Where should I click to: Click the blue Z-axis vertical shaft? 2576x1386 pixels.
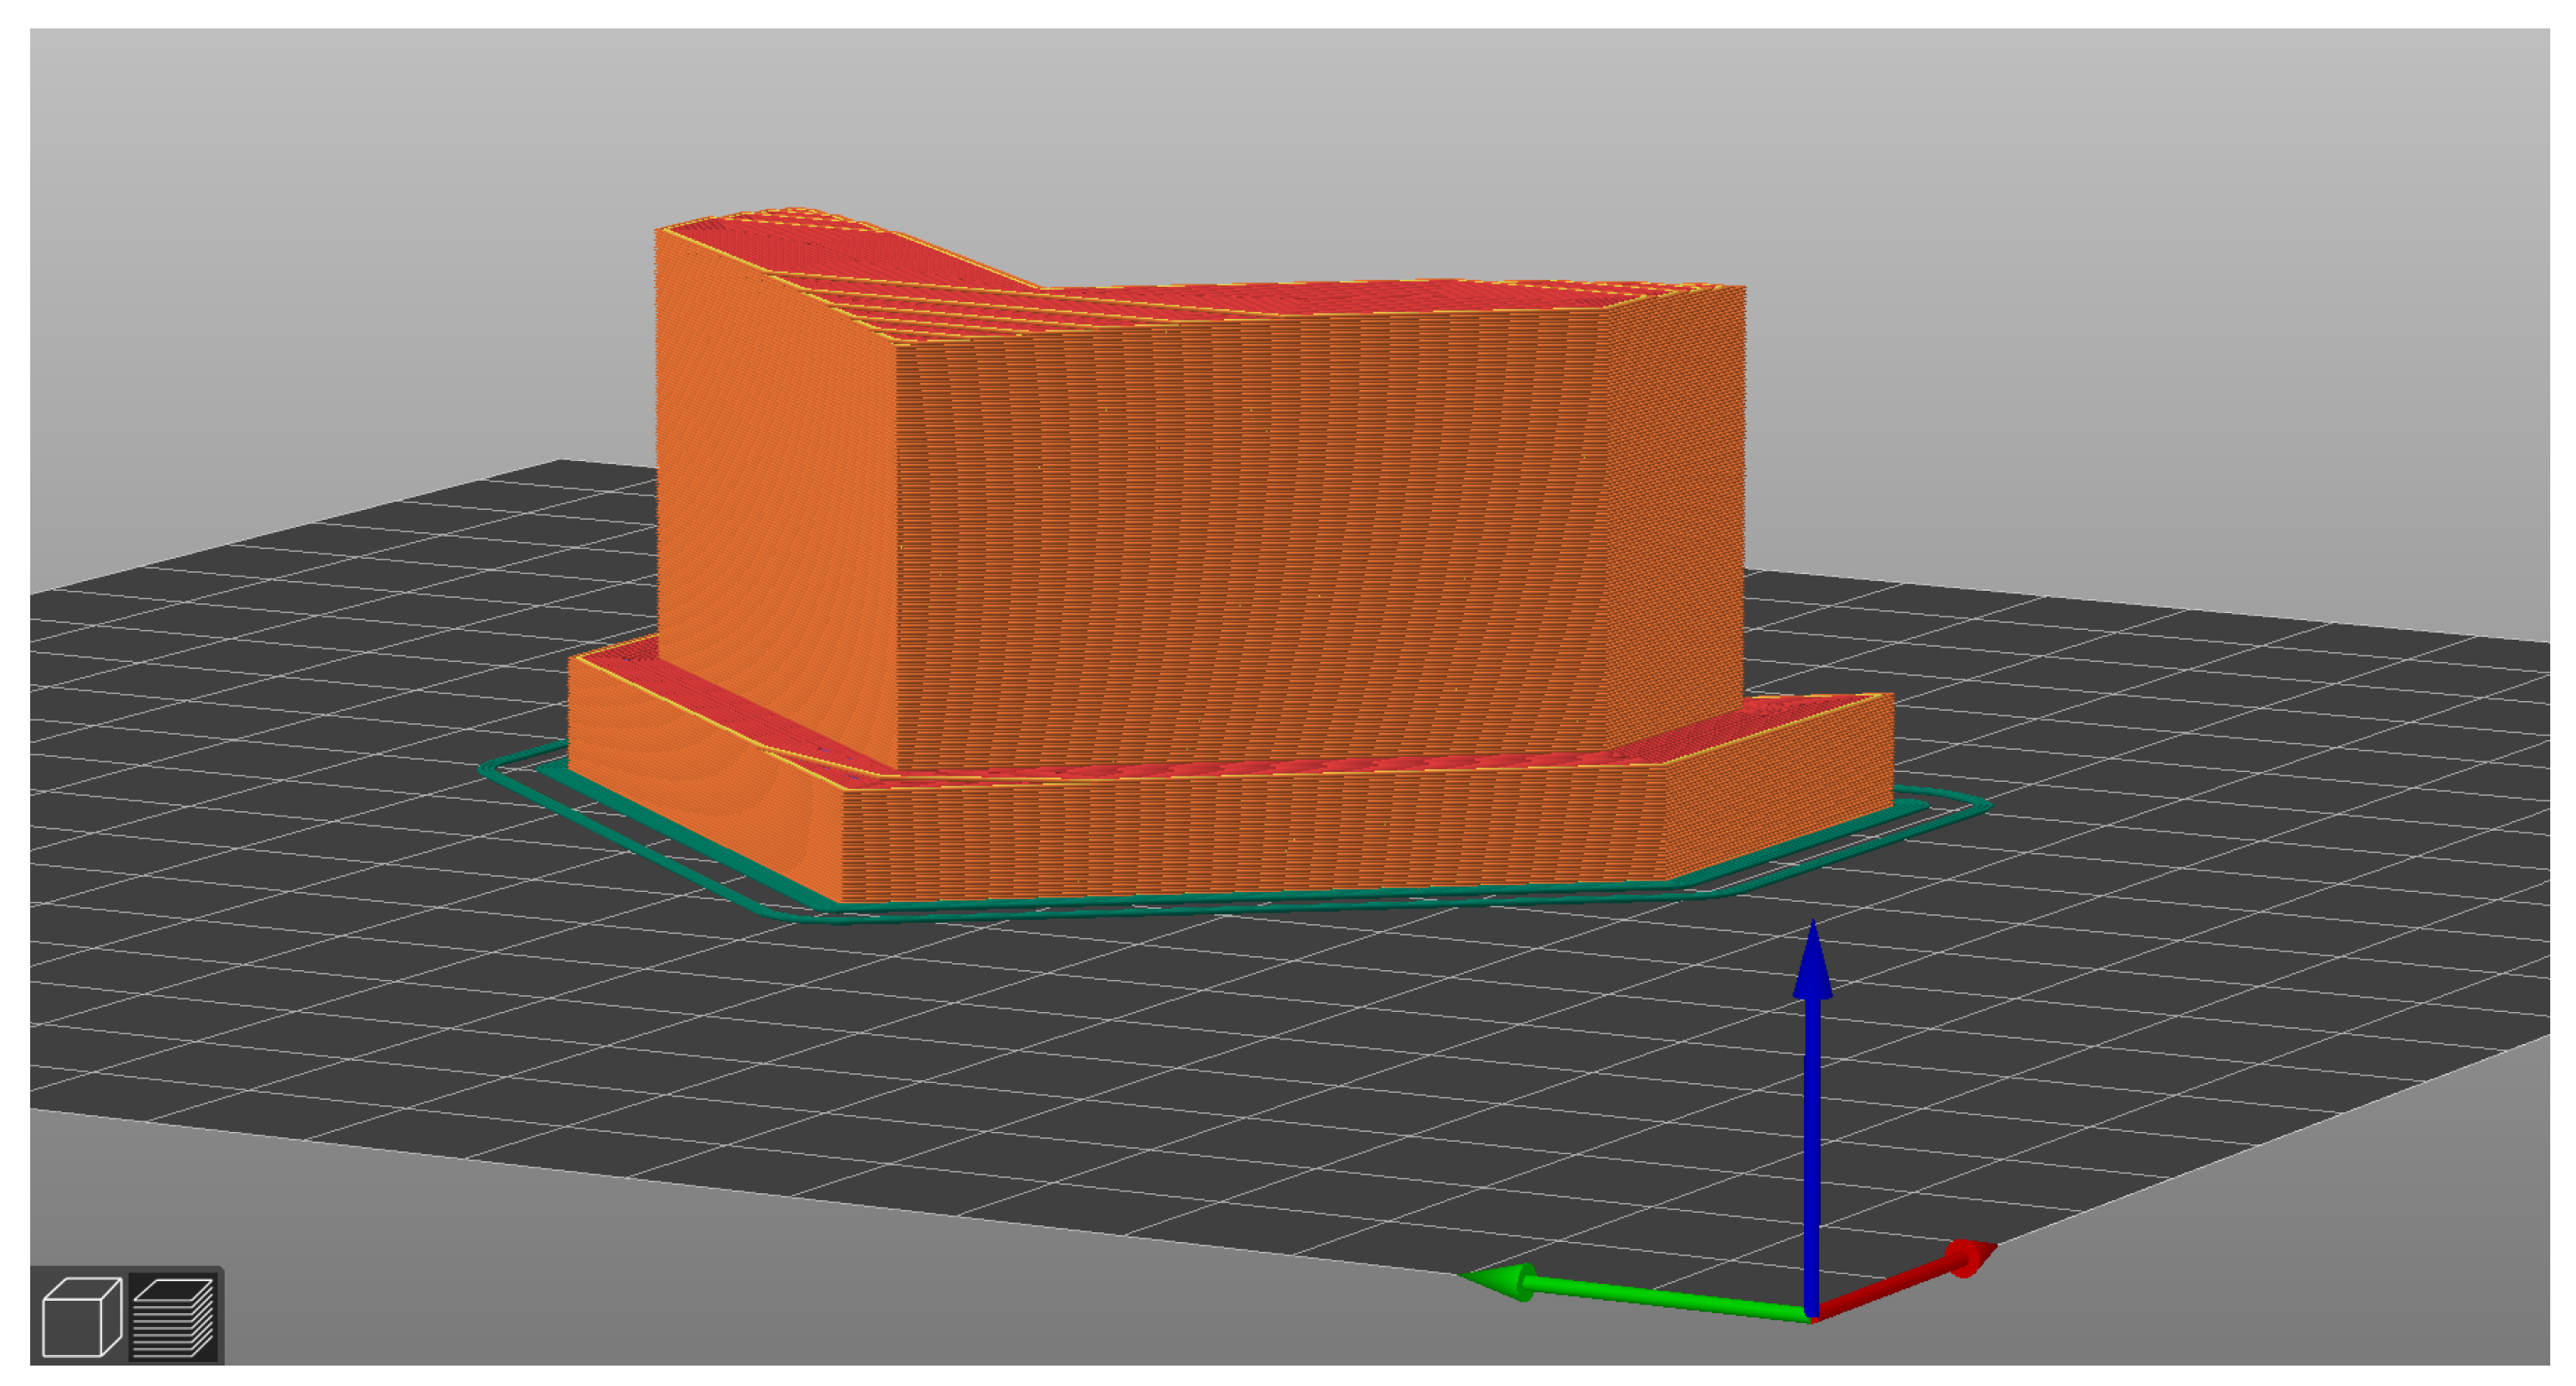(1812, 1150)
